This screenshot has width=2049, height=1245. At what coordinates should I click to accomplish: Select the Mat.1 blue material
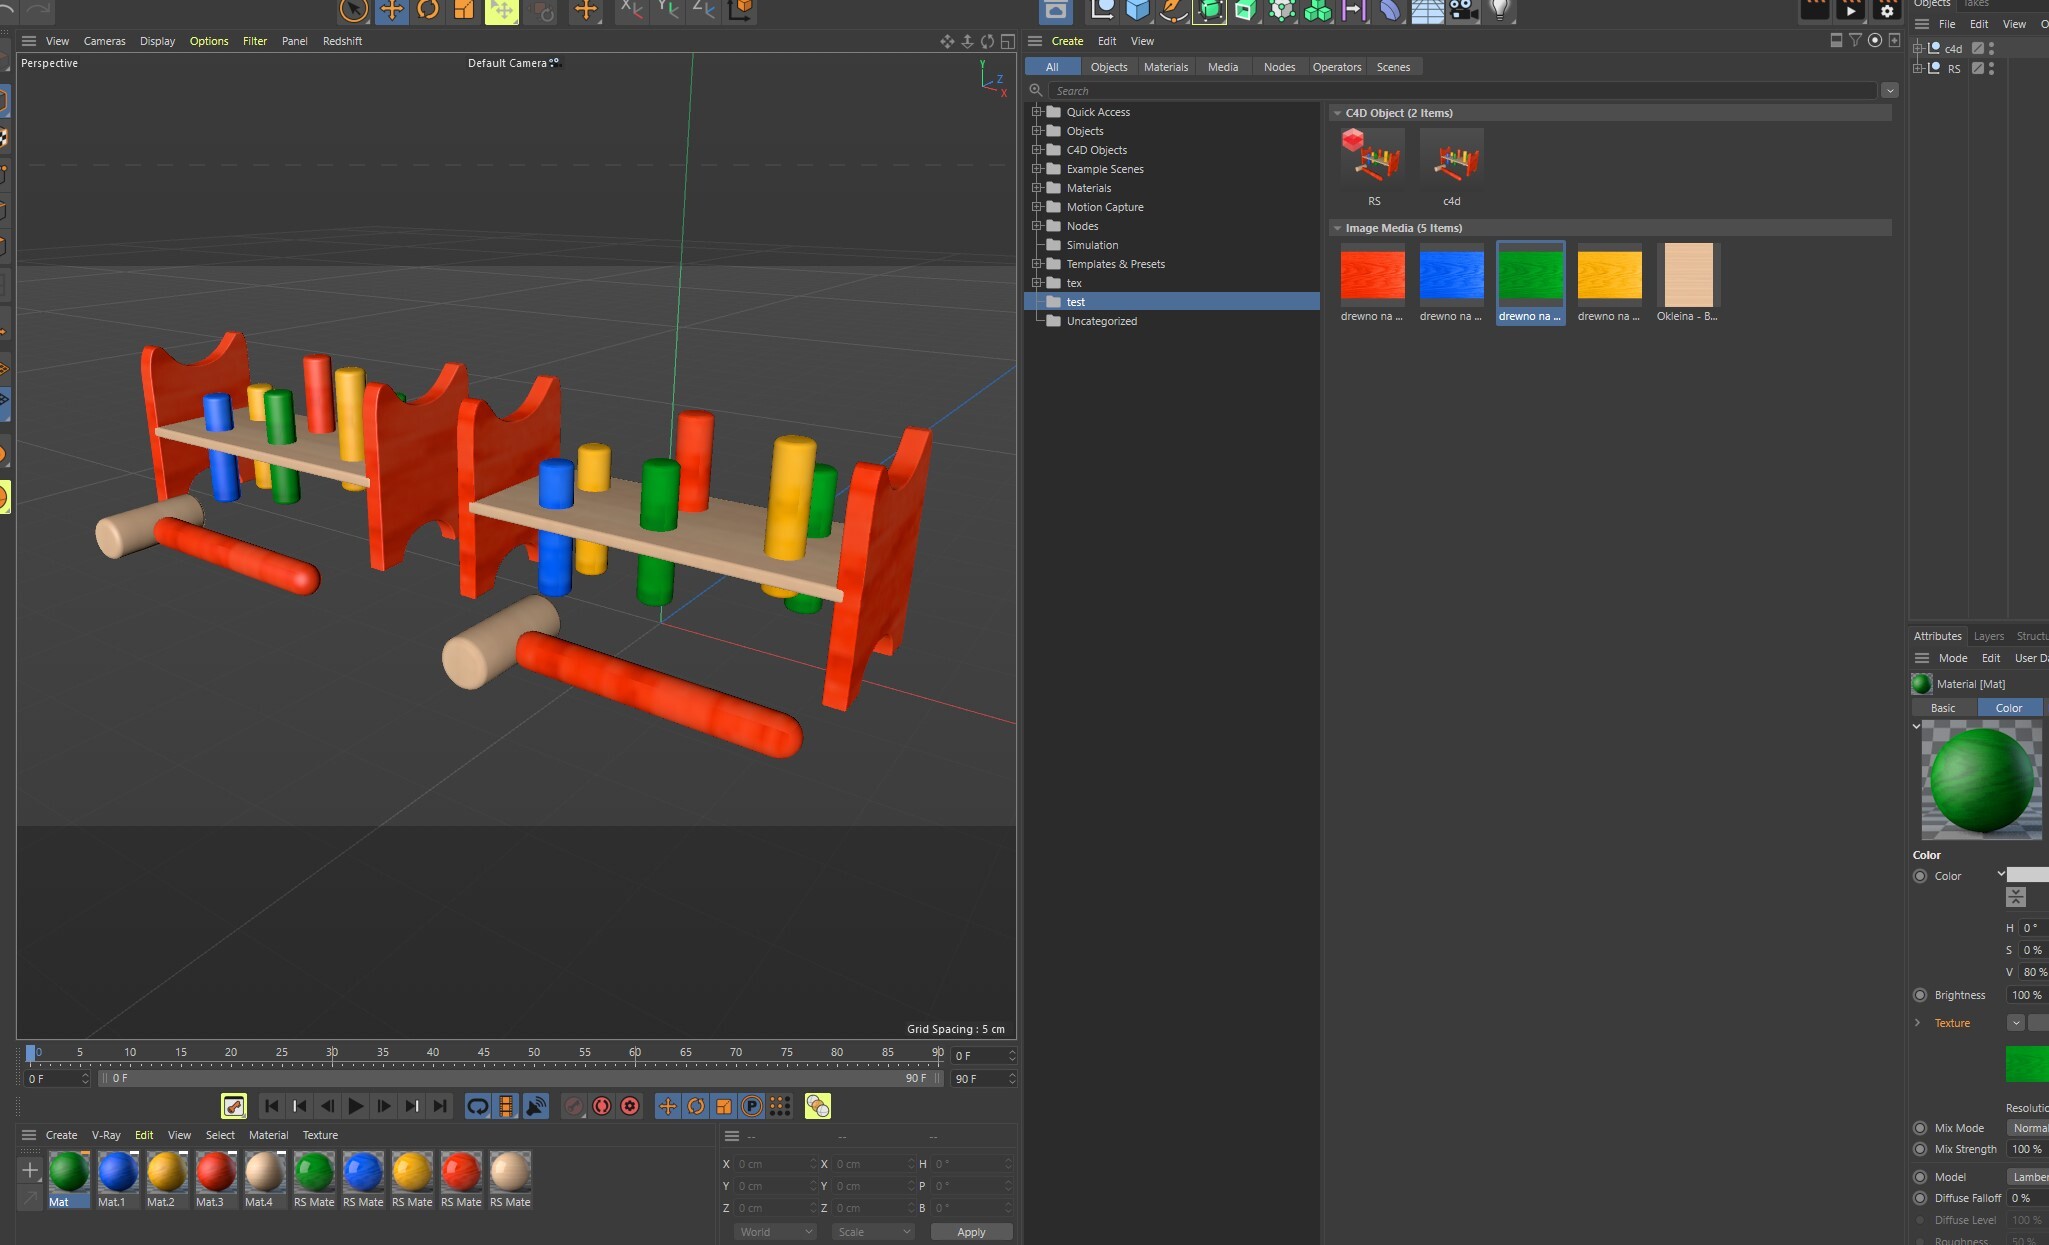pyautogui.click(x=117, y=1179)
